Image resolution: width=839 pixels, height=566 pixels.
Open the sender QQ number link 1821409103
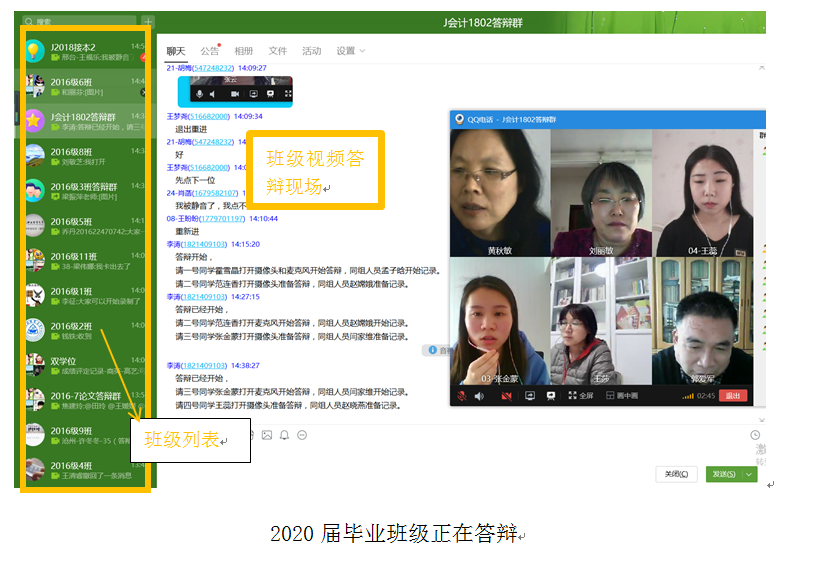[205, 243]
